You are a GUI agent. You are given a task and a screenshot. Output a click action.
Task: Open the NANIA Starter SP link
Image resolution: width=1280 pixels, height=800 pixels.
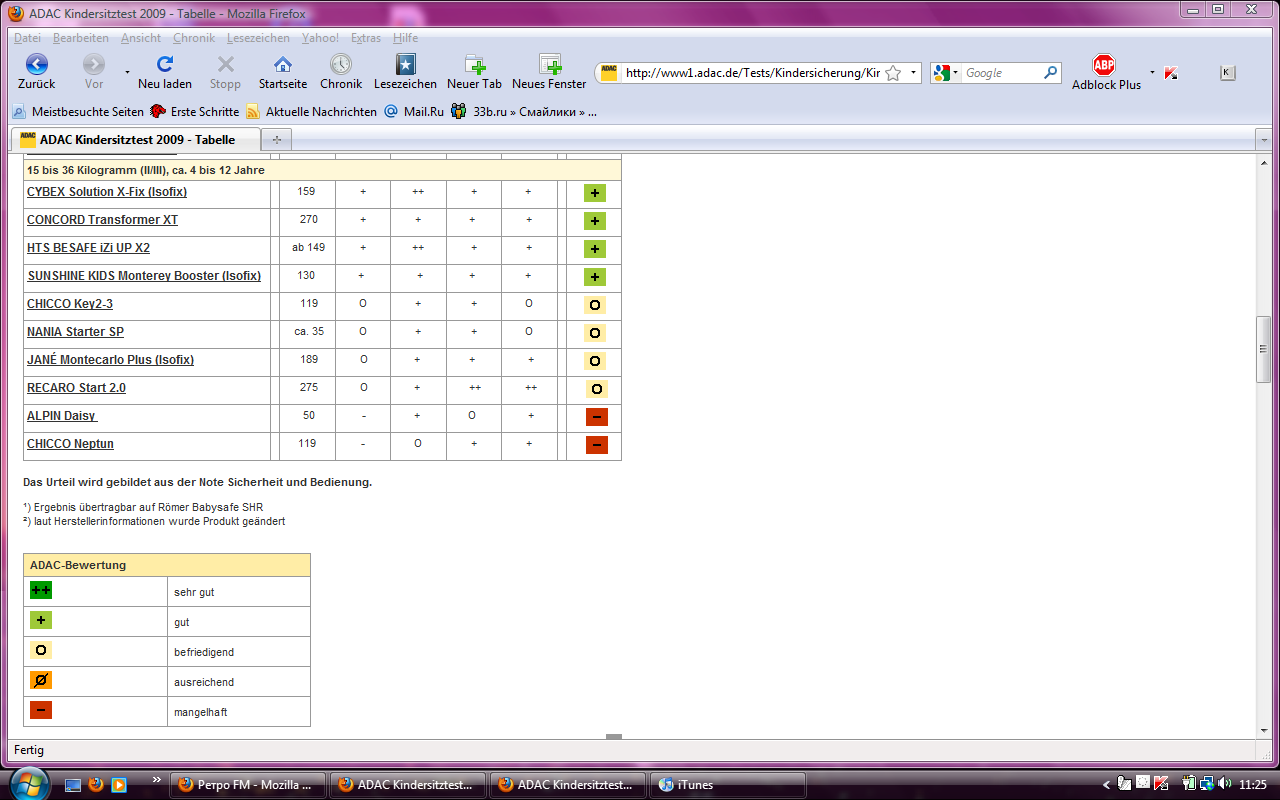(x=75, y=332)
